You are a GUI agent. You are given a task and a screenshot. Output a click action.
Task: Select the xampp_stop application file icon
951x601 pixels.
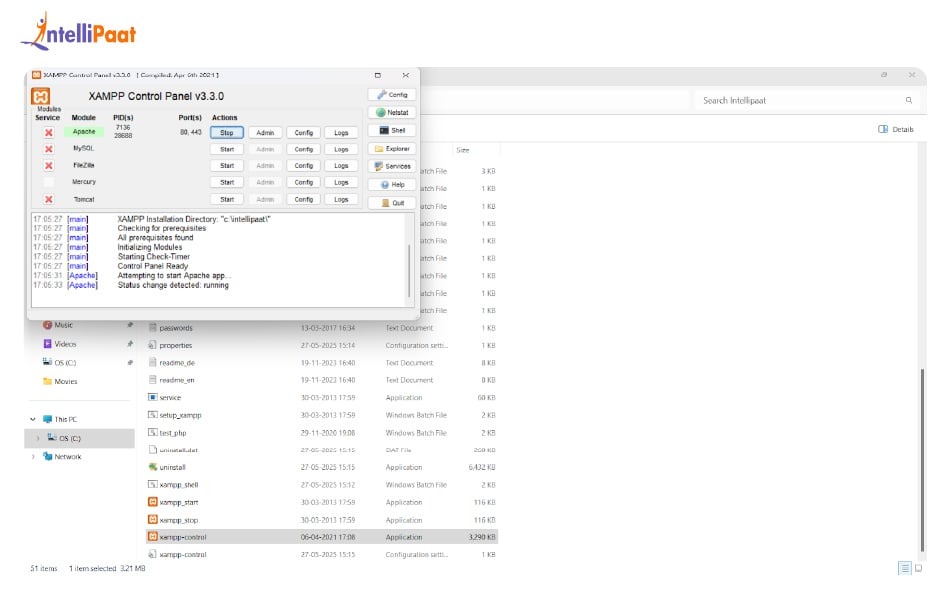(153, 520)
